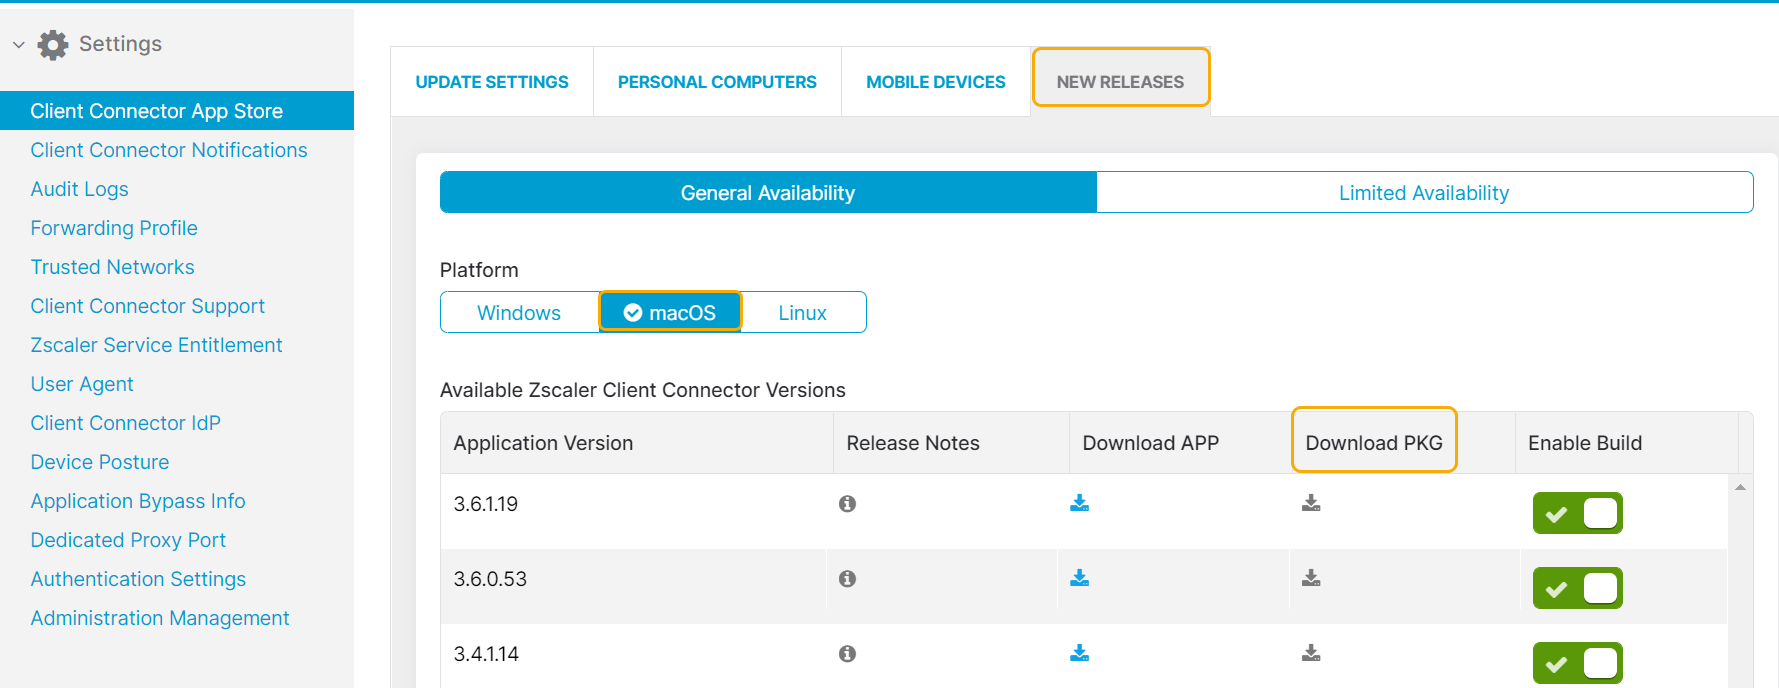Open the Update Settings tab
Screen dimensions: 1779x688
[x=492, y=82]
